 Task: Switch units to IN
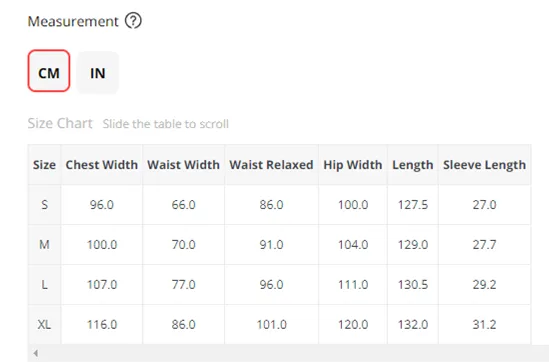pos(98,73)
